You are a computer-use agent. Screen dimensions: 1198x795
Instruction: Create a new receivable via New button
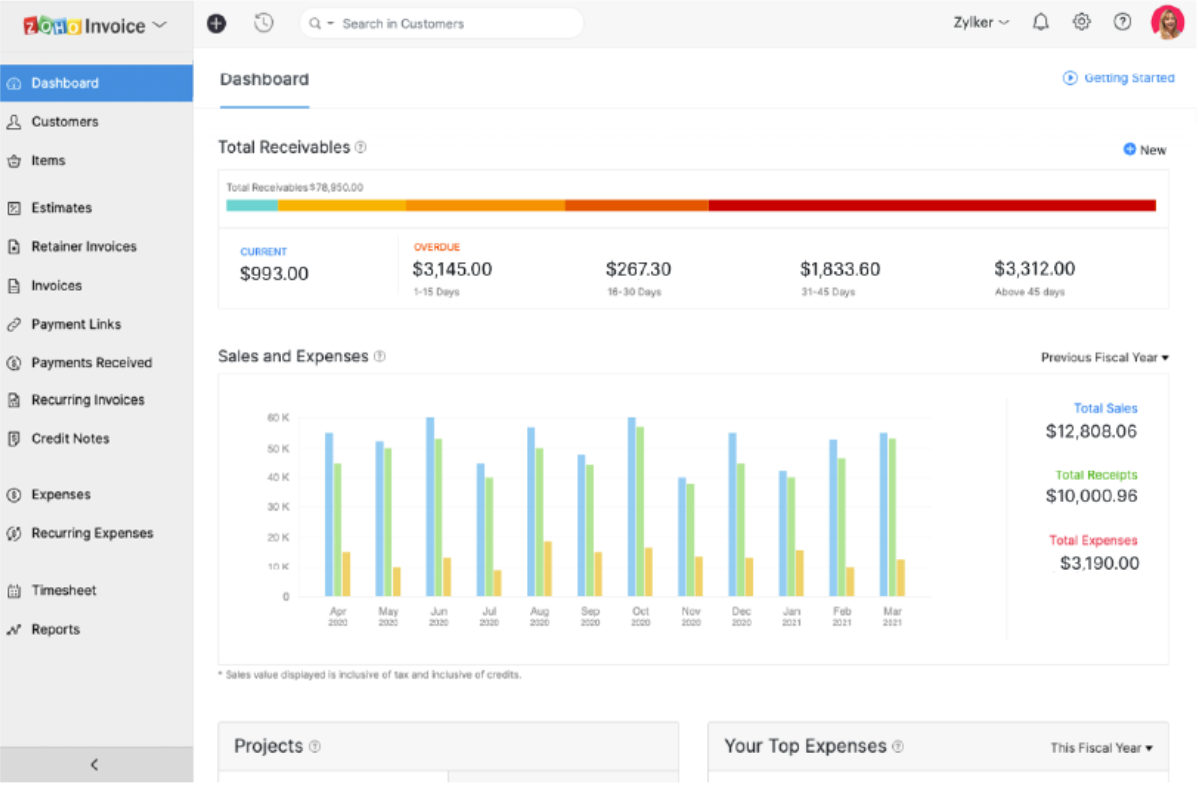click(x=1143, y=149)
